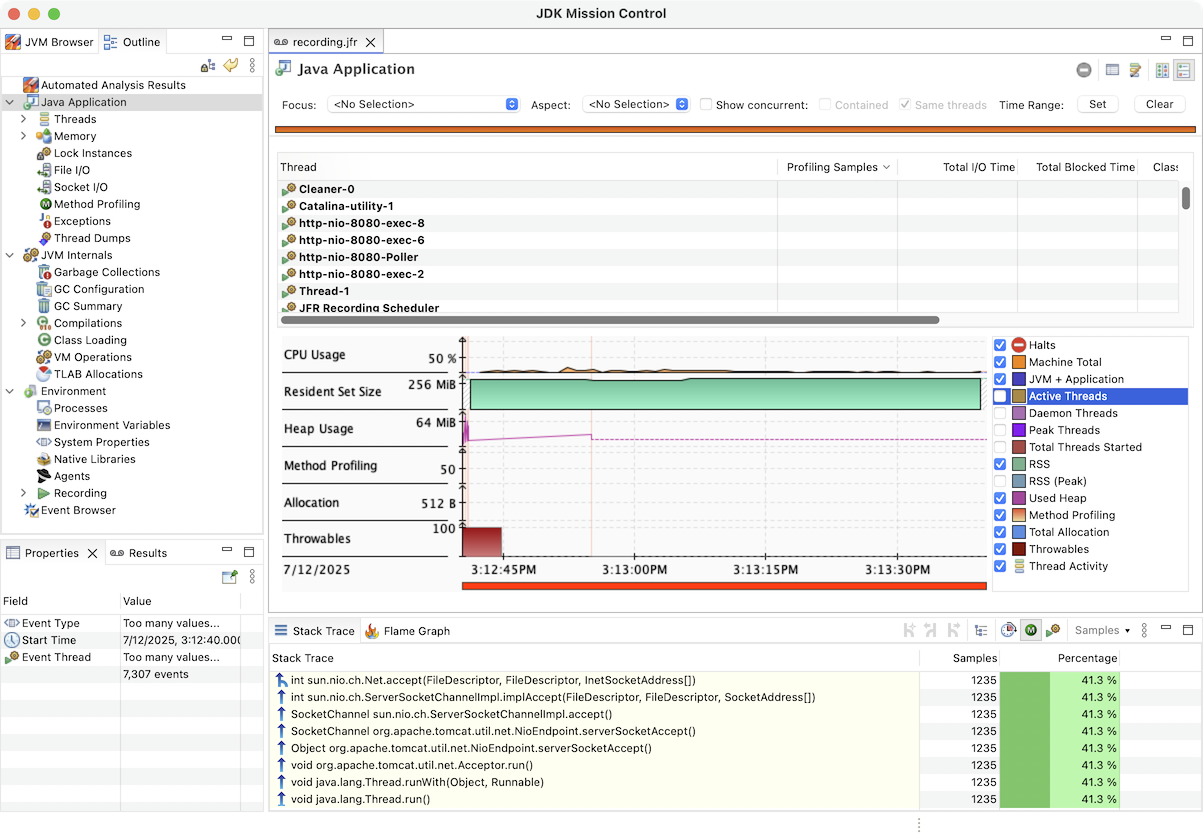Image resolution: width=1203 pixels, height=838 pixels.
Task: Open Garbage Collections page icon
Action: [45, 272]
